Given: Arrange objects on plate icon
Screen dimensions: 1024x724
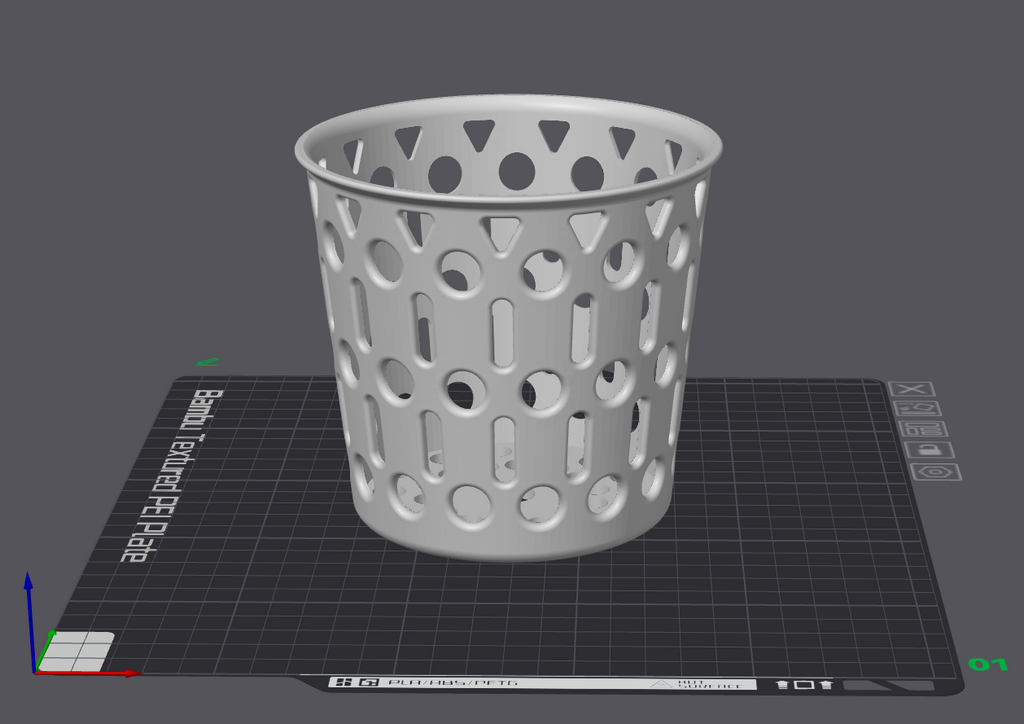Looking at the screenshot, I should [924, 429].
